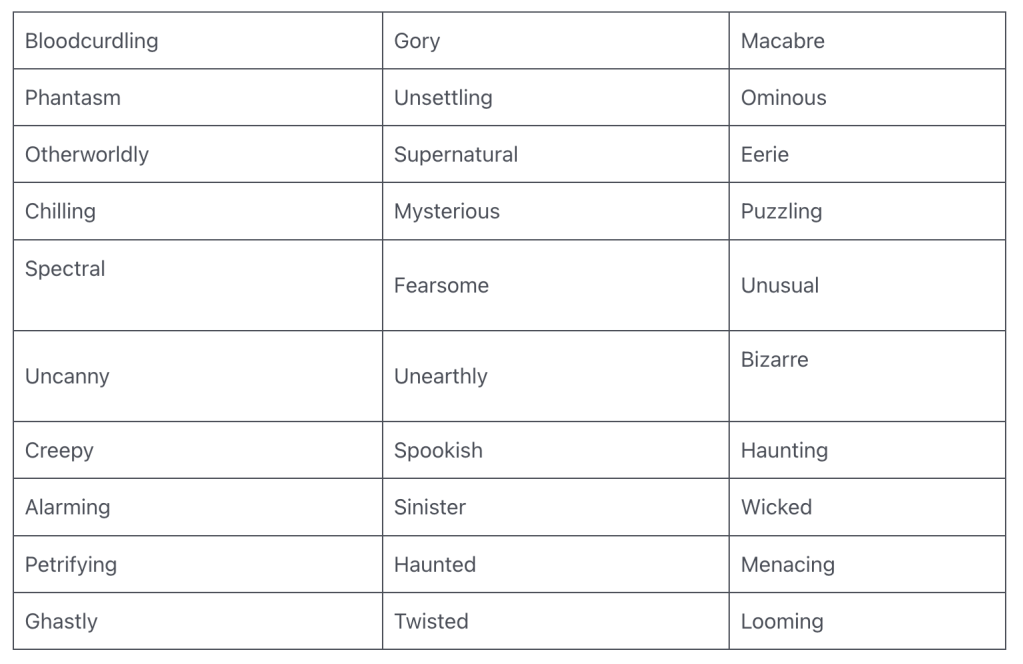Screen dimensions: 1023x664
Task: Click the Spookish cell
Action: [x=438, y=451]
